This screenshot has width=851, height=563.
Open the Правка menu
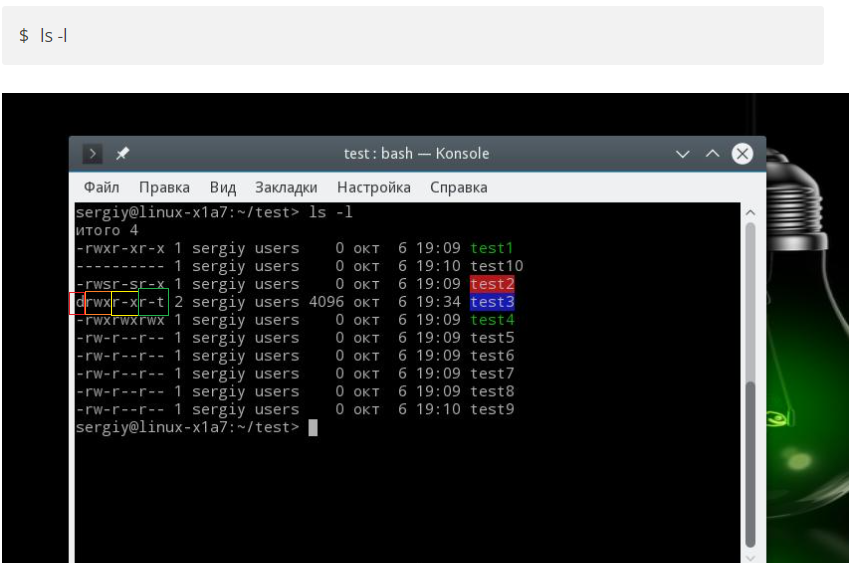pyautogui.click(x=164, y=187)
